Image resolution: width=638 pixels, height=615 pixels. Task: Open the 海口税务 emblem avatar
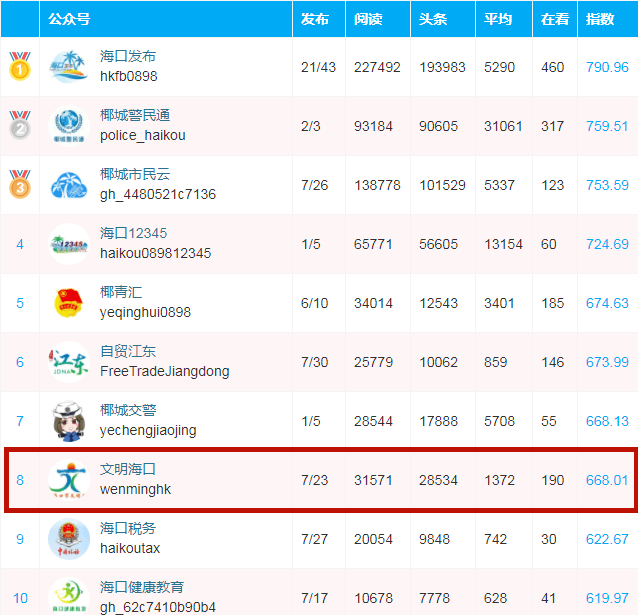coord(68,539)
